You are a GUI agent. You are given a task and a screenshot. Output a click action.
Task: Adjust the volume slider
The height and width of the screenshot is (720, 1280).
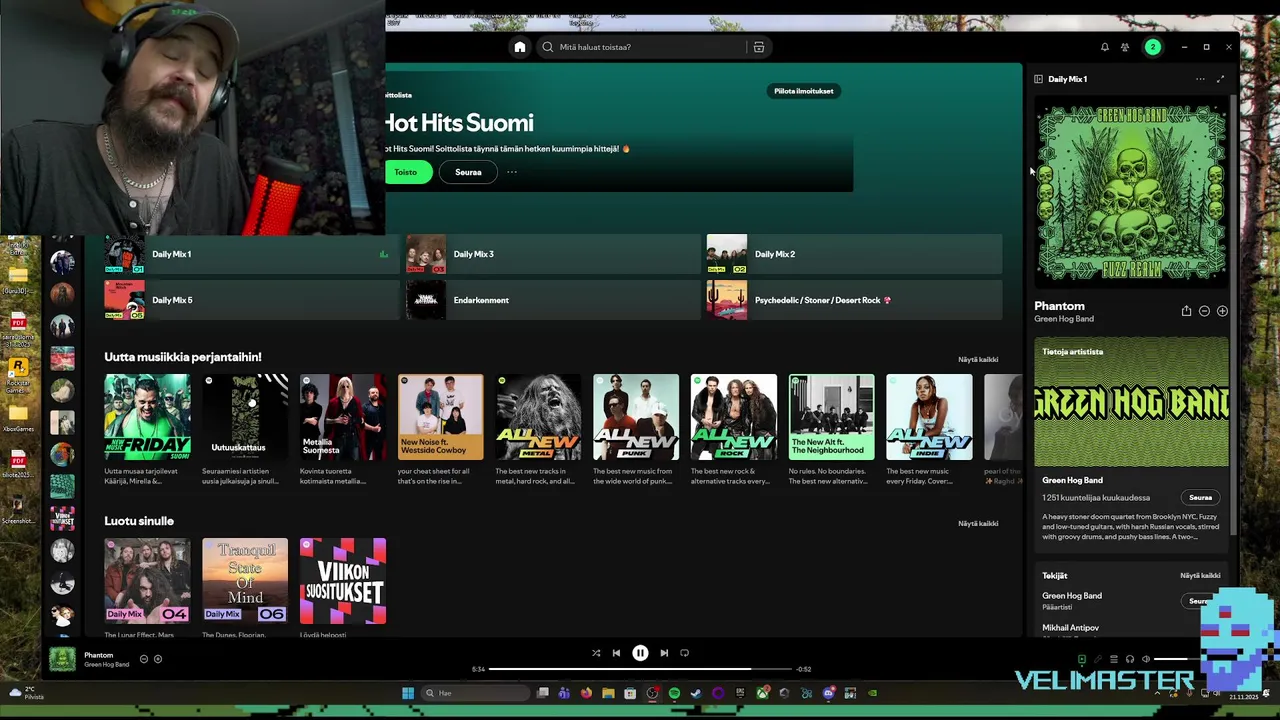tap(1178, 659)
